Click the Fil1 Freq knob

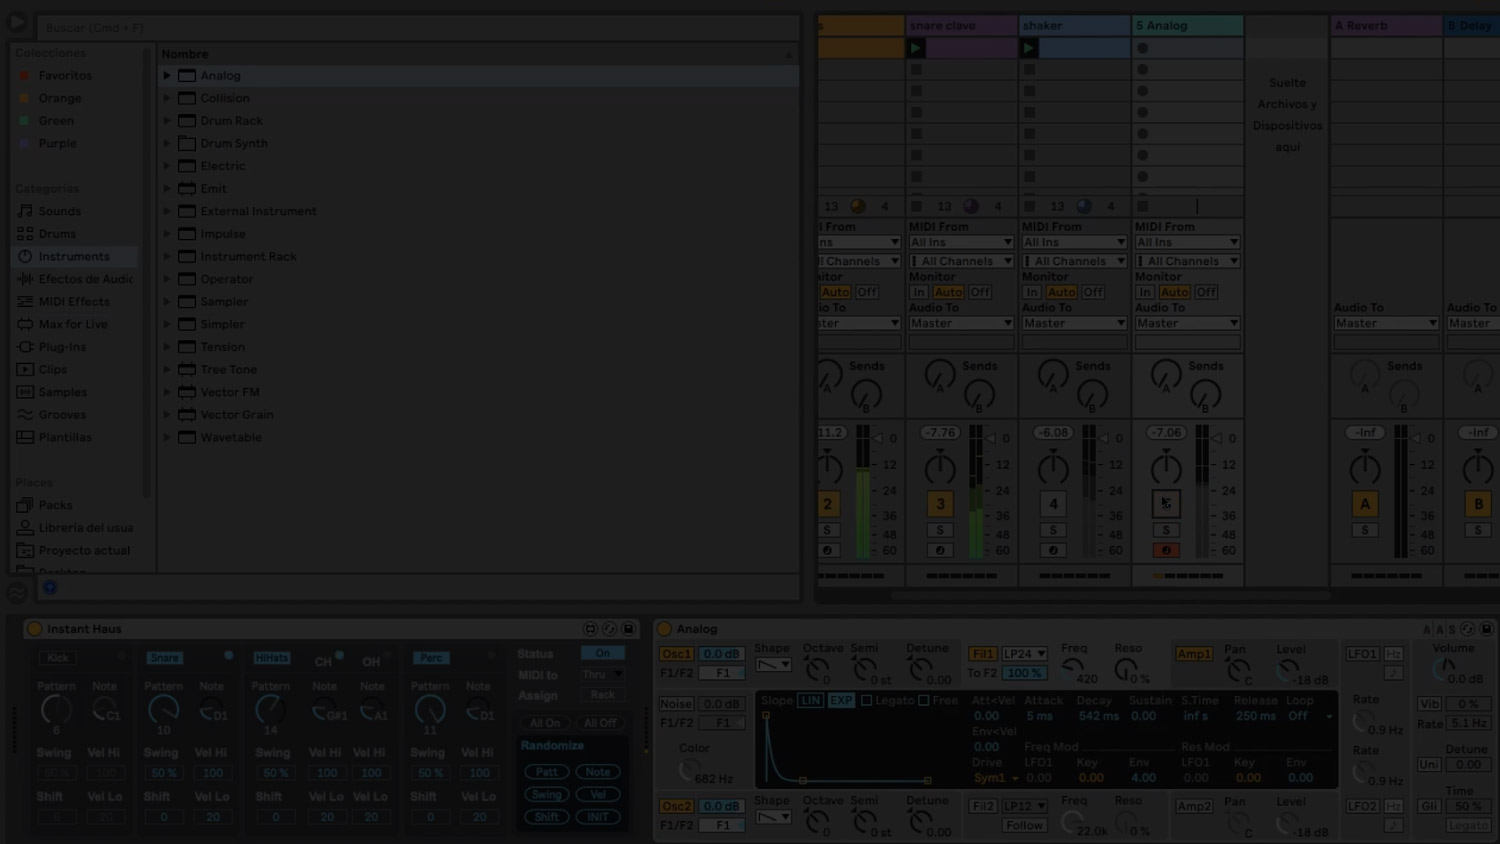pos(1073,668)
